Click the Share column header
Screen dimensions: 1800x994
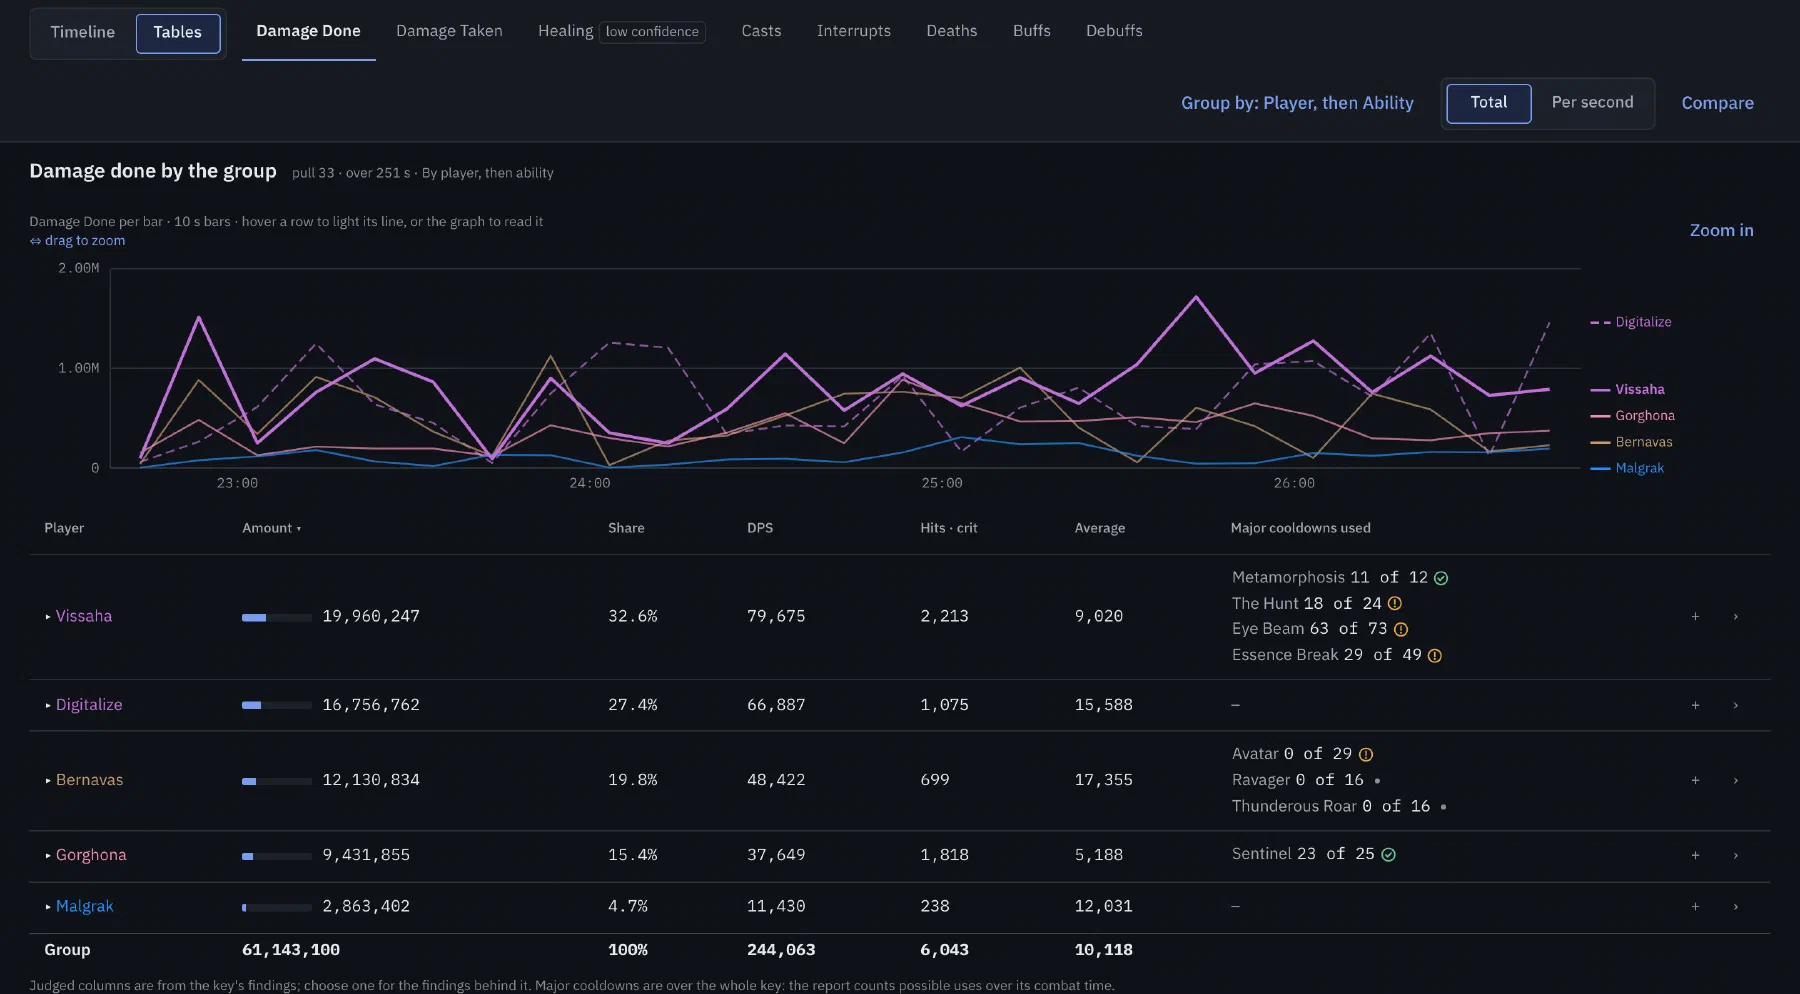tap(626, 528)
